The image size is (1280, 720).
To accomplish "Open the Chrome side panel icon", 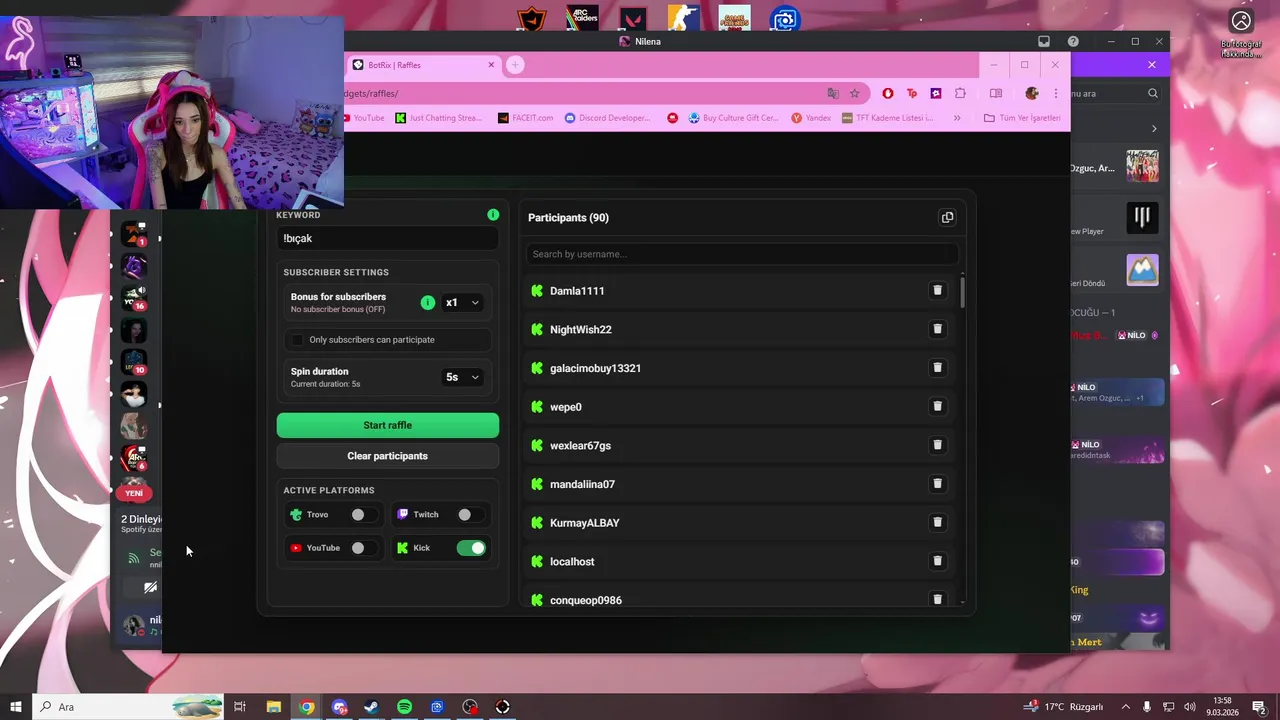I will [x=996, y=93].
